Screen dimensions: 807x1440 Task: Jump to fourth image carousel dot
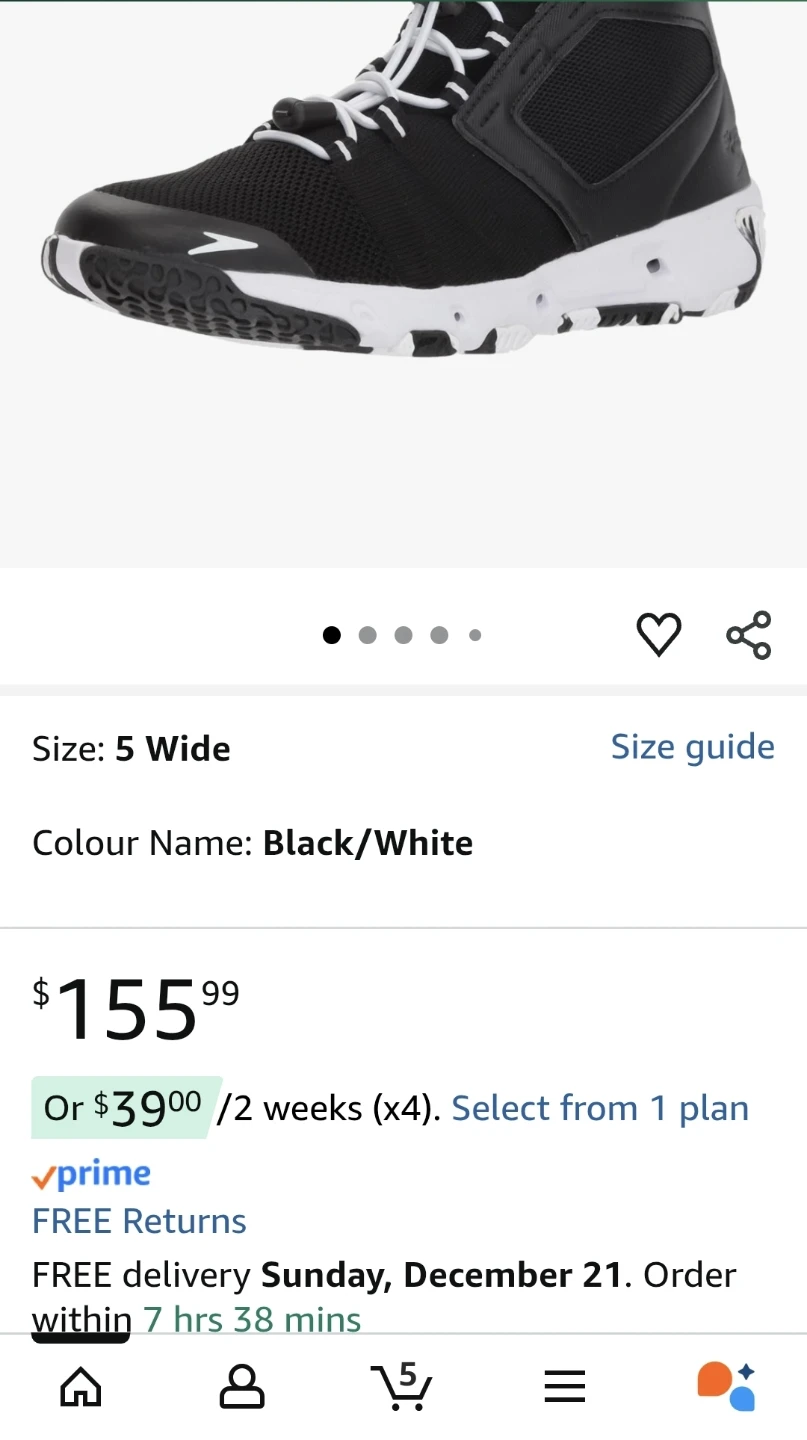click(x=439, y=635)
